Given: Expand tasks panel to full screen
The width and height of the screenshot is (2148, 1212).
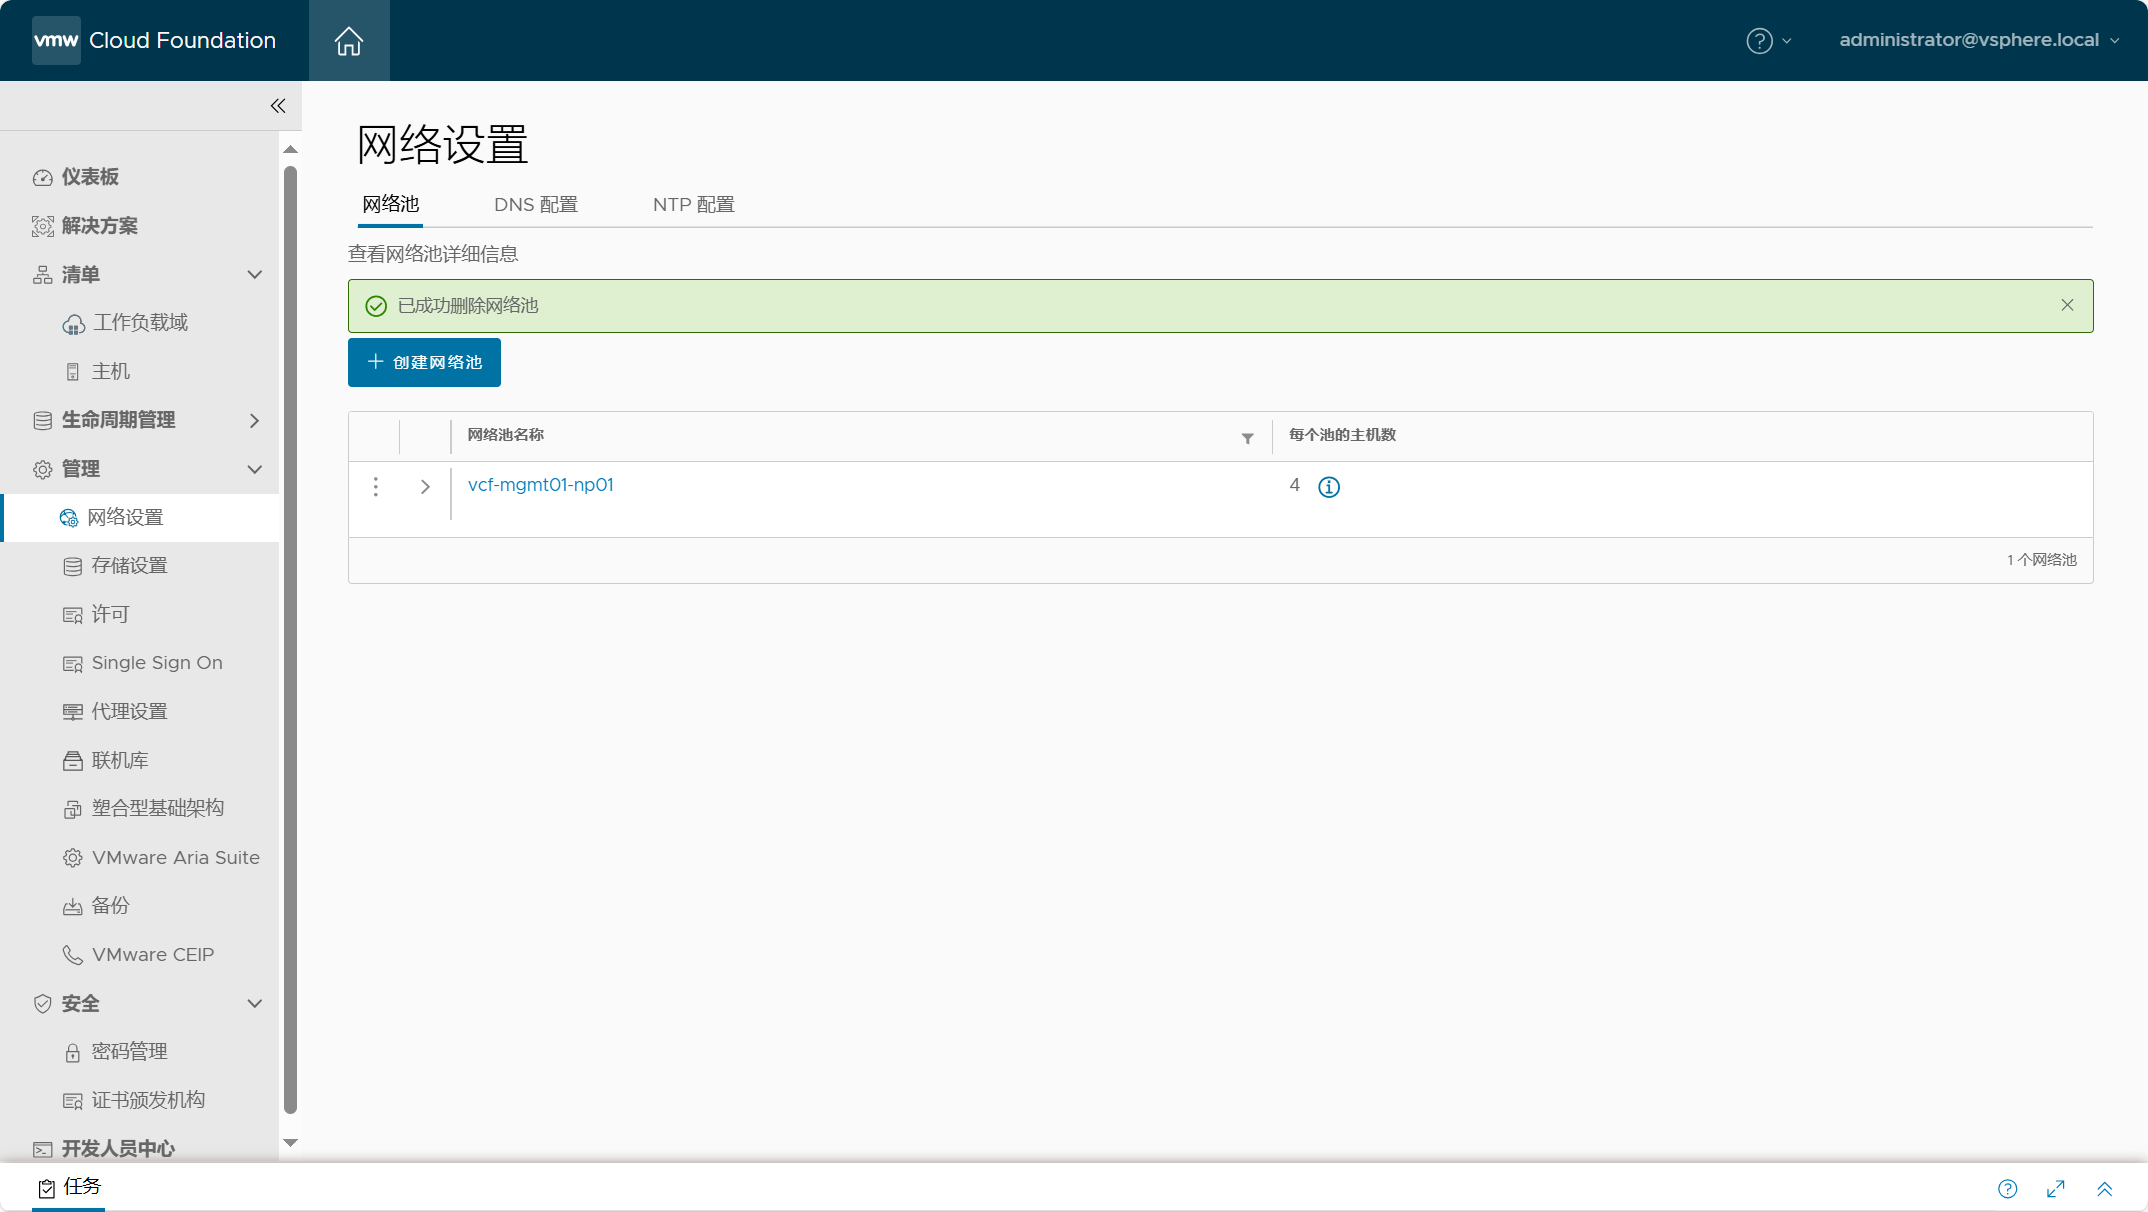Looking at the screenshot, I should [2056, 1189].
